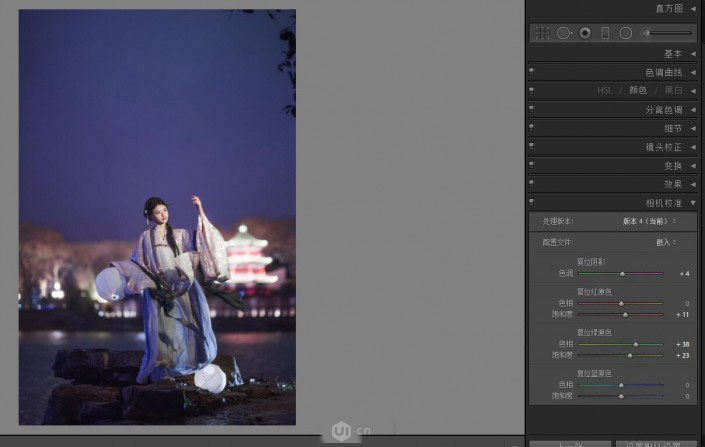The height and width of the screenshot is (447, 705).
Task: Switch to the HSL tab
Action: tap(604, 90)
